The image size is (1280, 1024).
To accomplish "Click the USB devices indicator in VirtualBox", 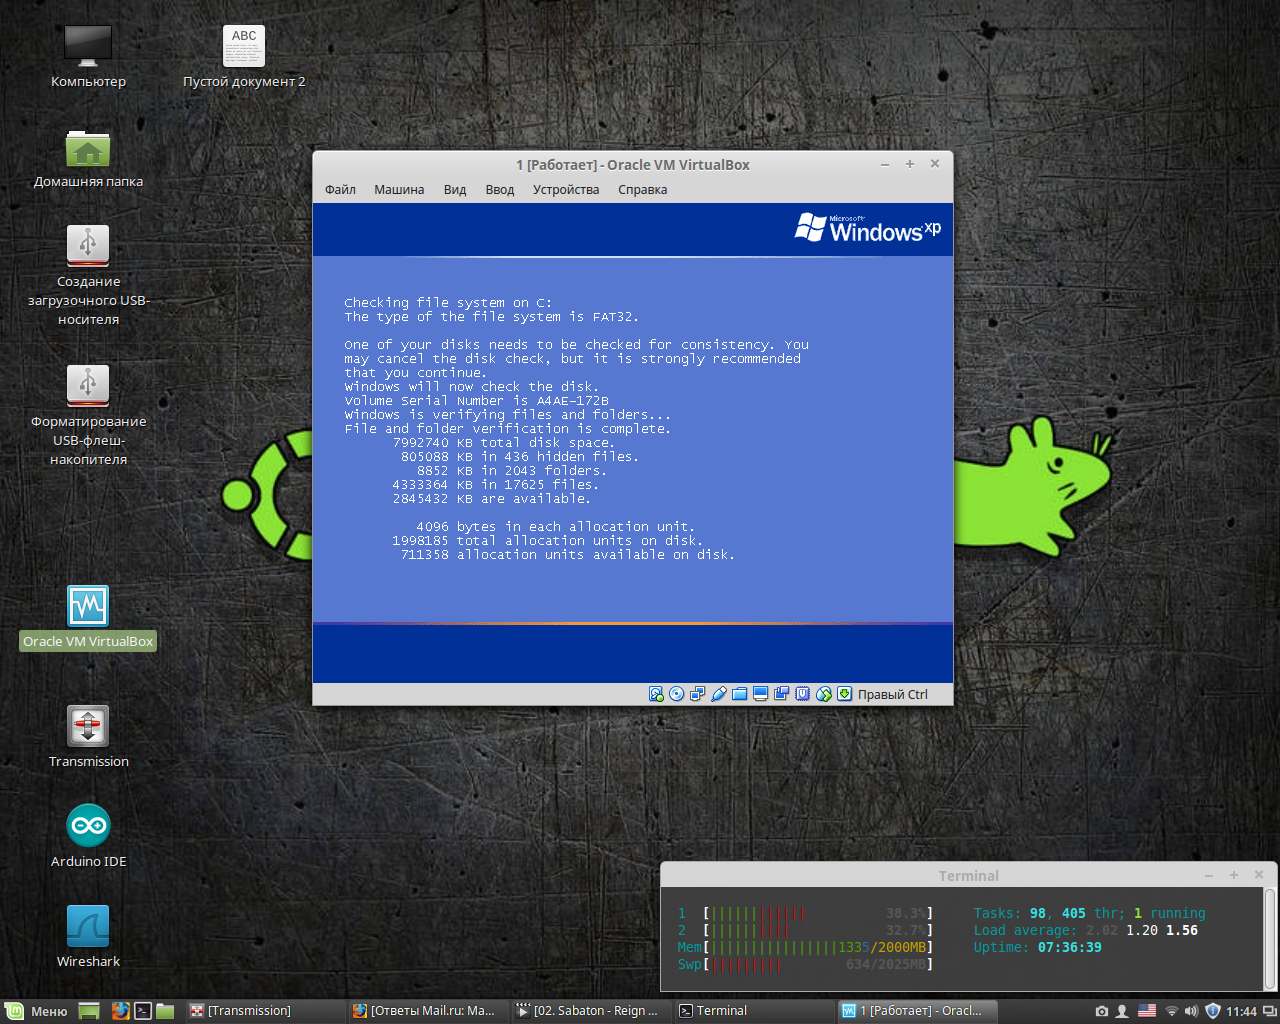I will click(x=719, y=694).
